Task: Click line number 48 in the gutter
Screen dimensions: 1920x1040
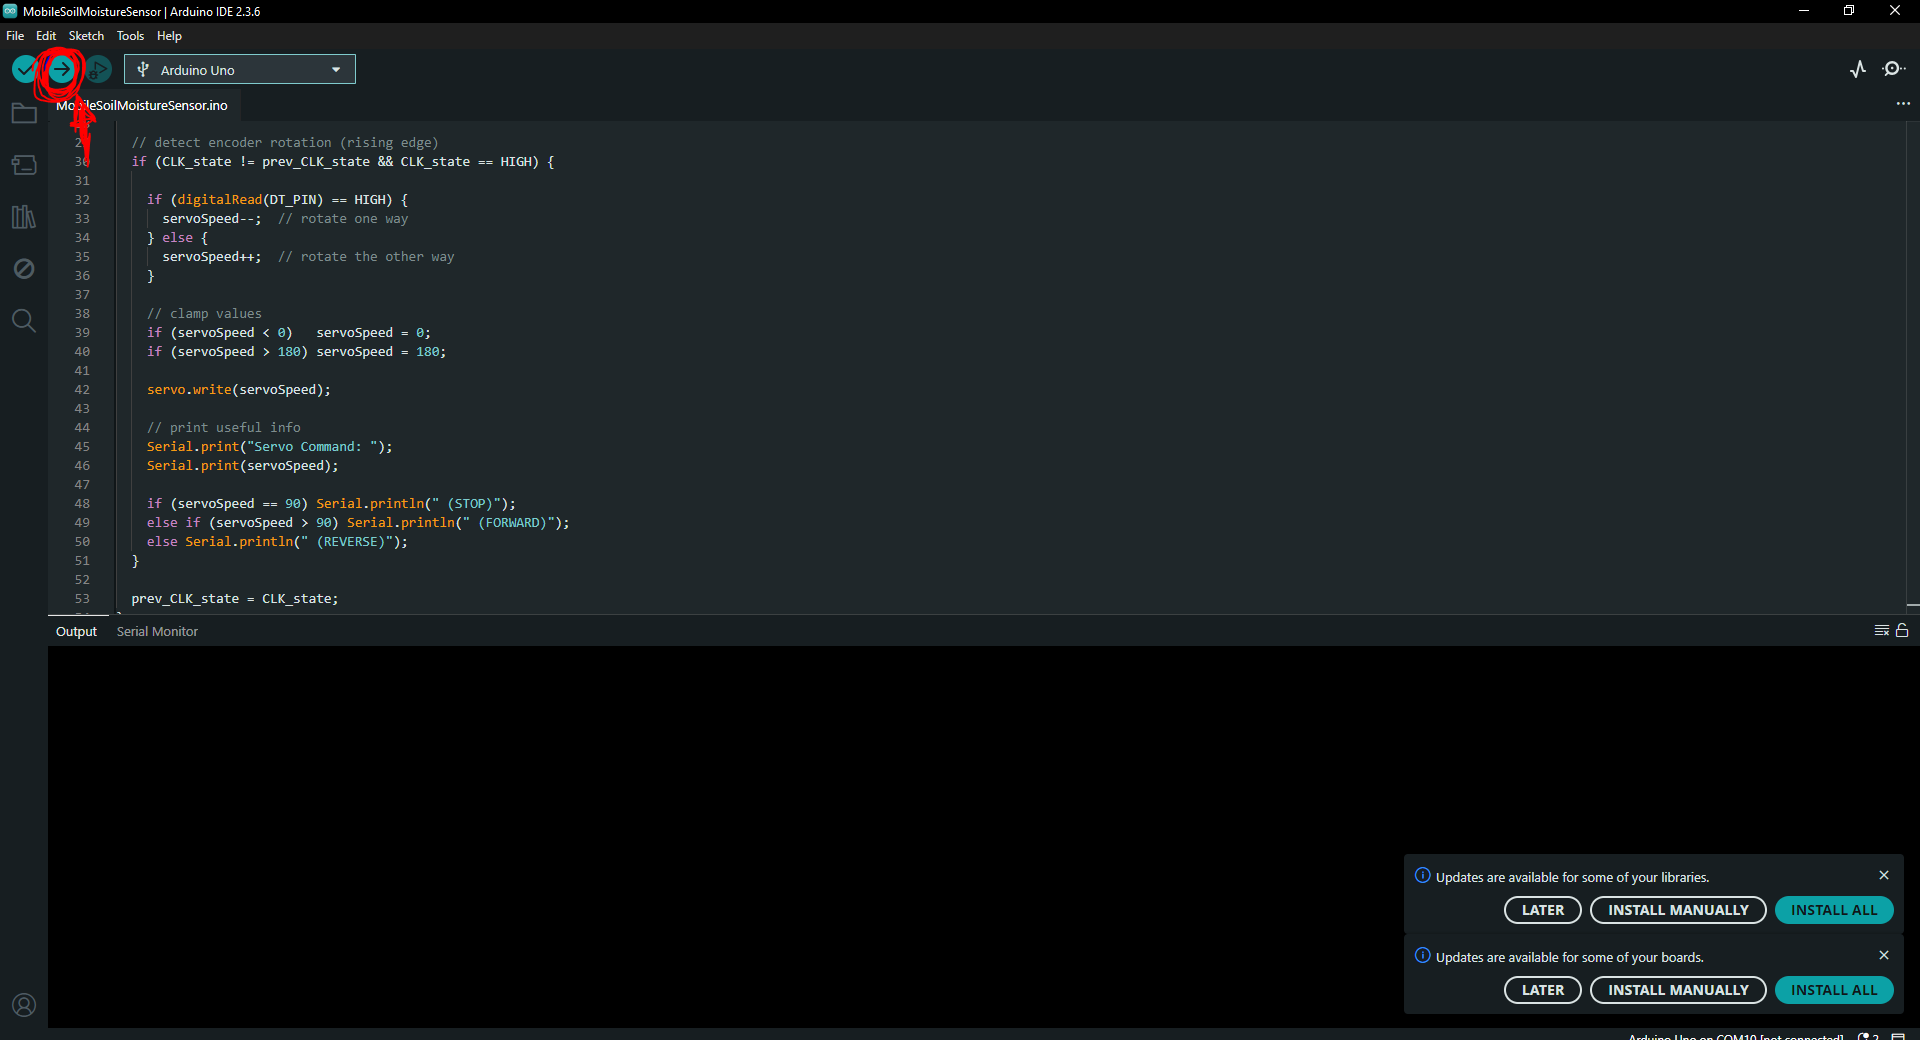Action: [82, 504]
